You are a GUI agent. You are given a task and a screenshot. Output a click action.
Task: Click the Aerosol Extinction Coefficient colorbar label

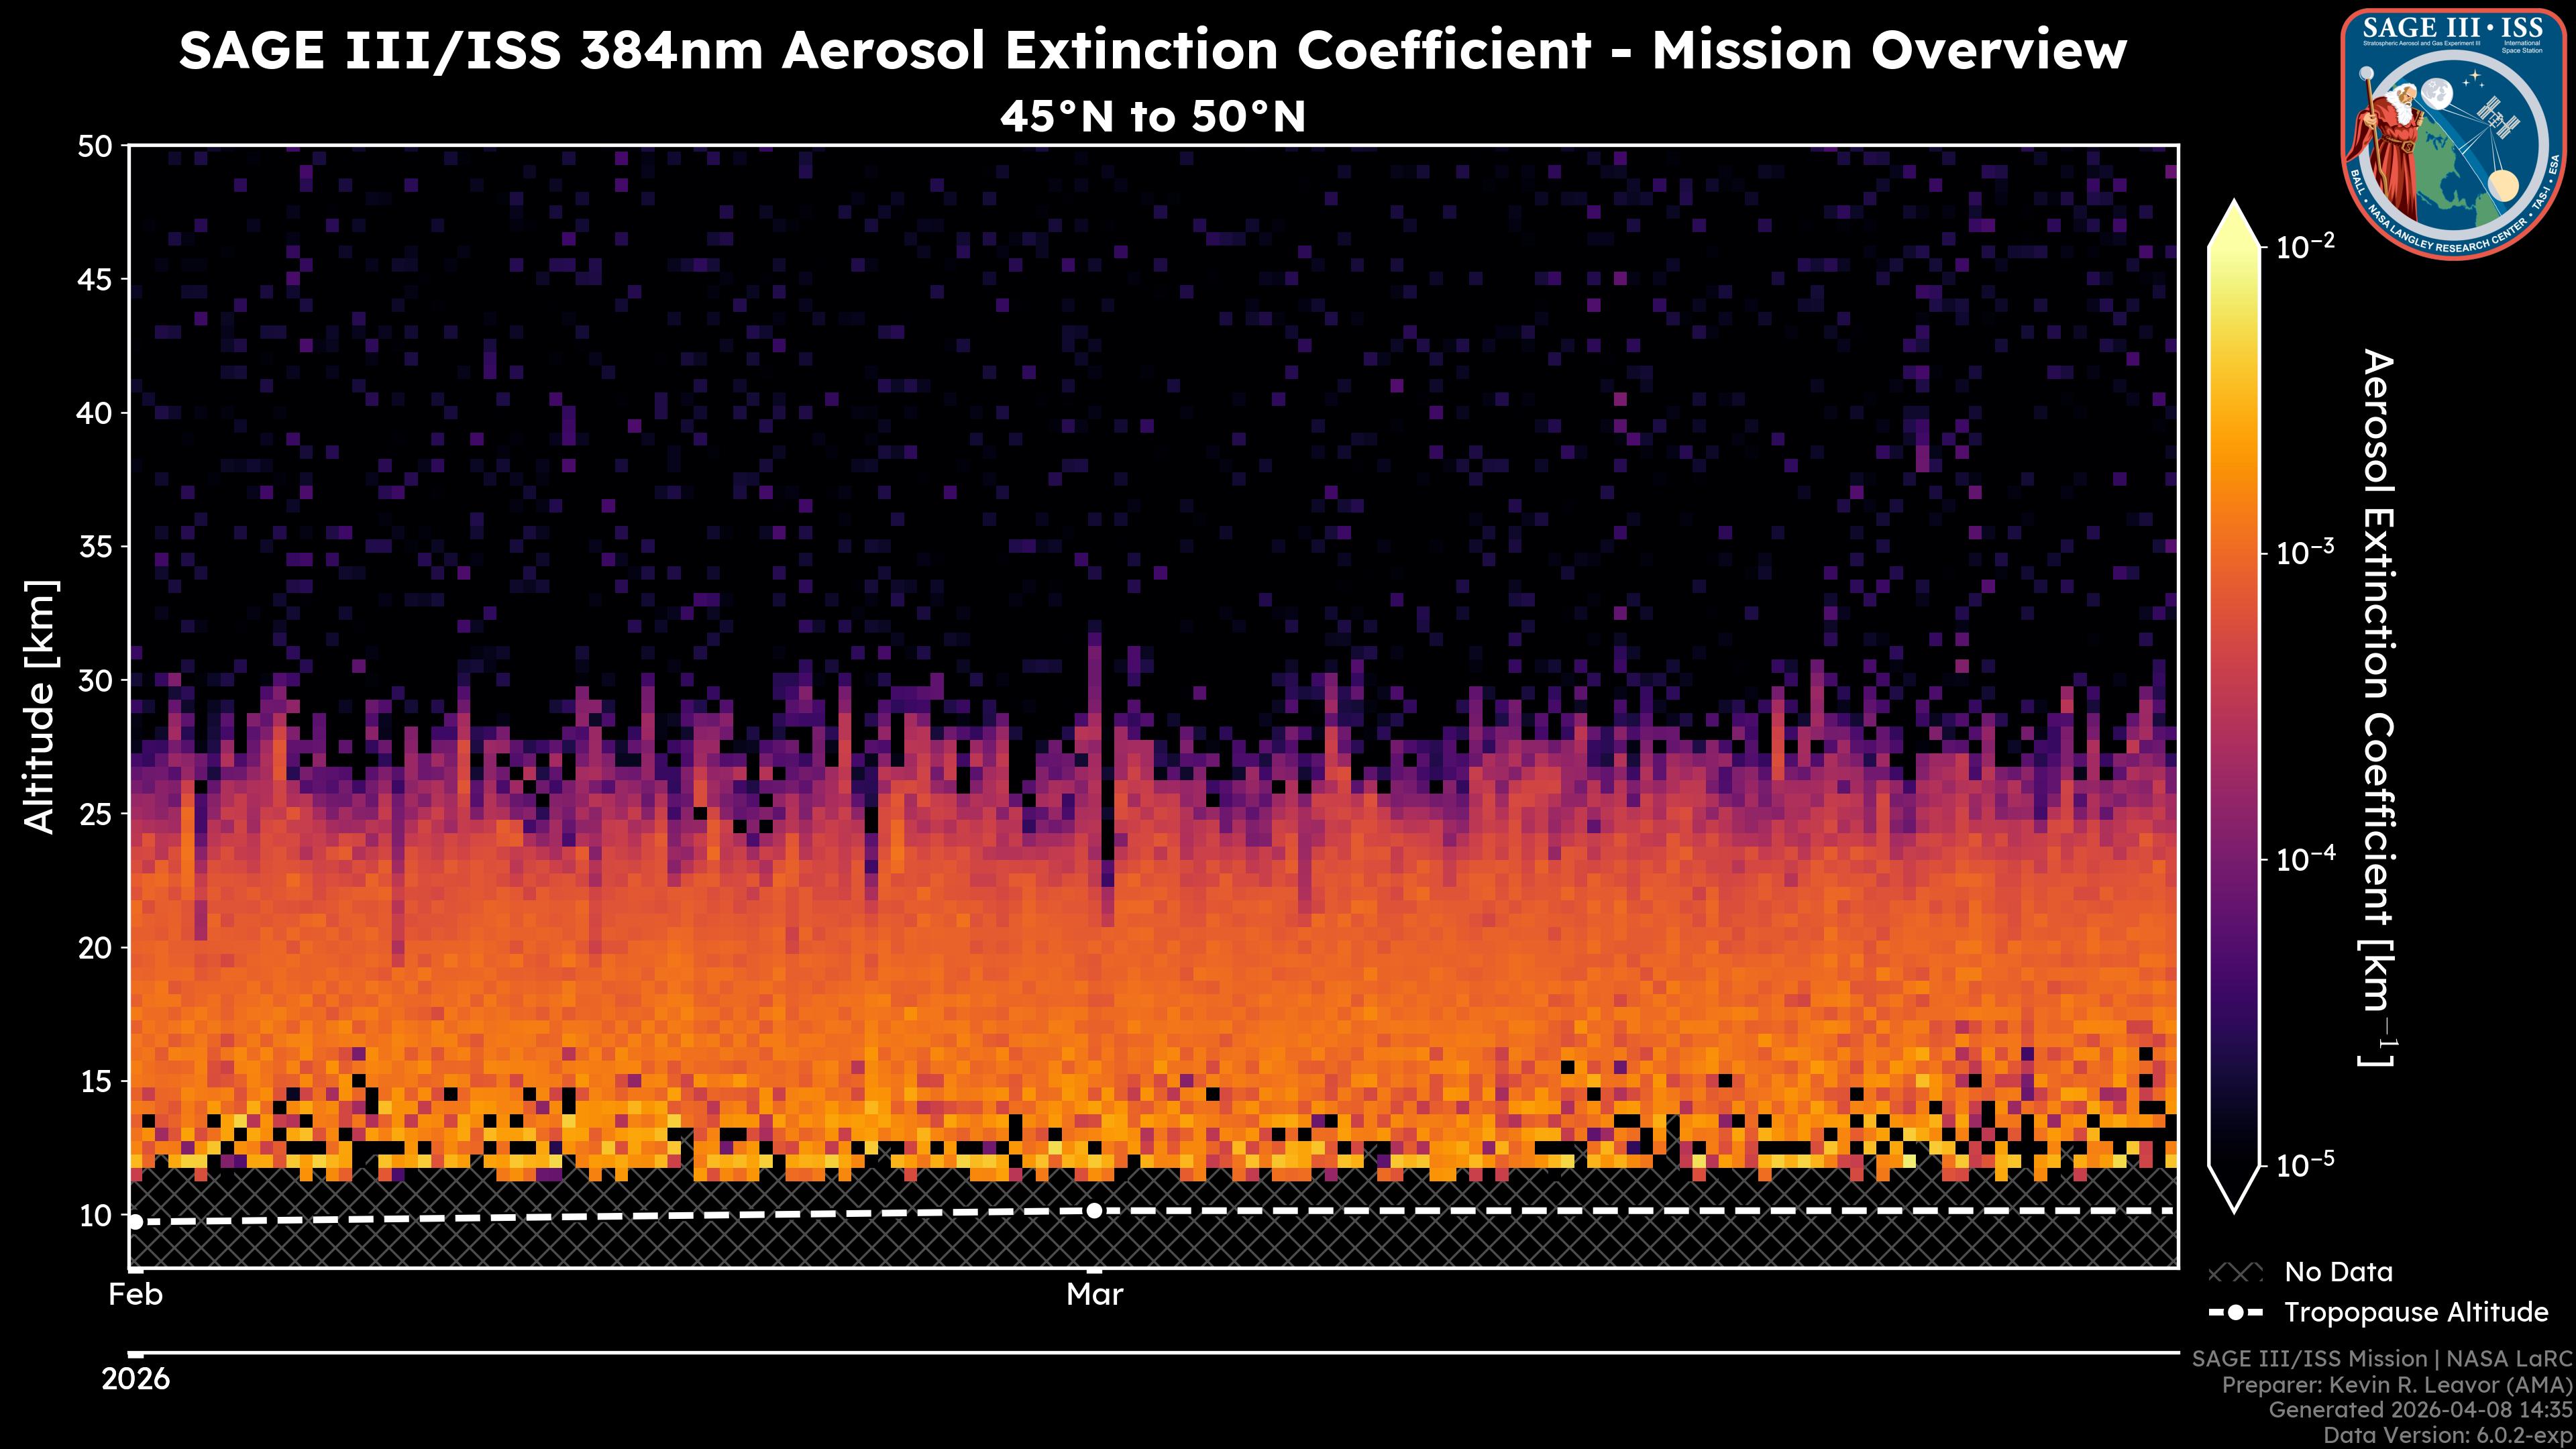tap(2378, 708)
